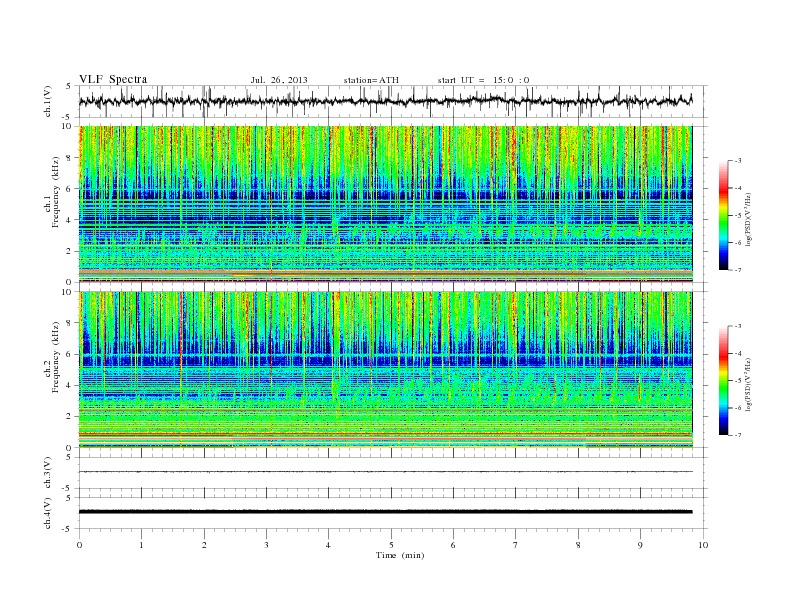The height and width of the screenshot is (612, 792).
Task: Click the '-3' value on ch.1 colorbar
Action: pyautogui.click(x=738, y=161)
